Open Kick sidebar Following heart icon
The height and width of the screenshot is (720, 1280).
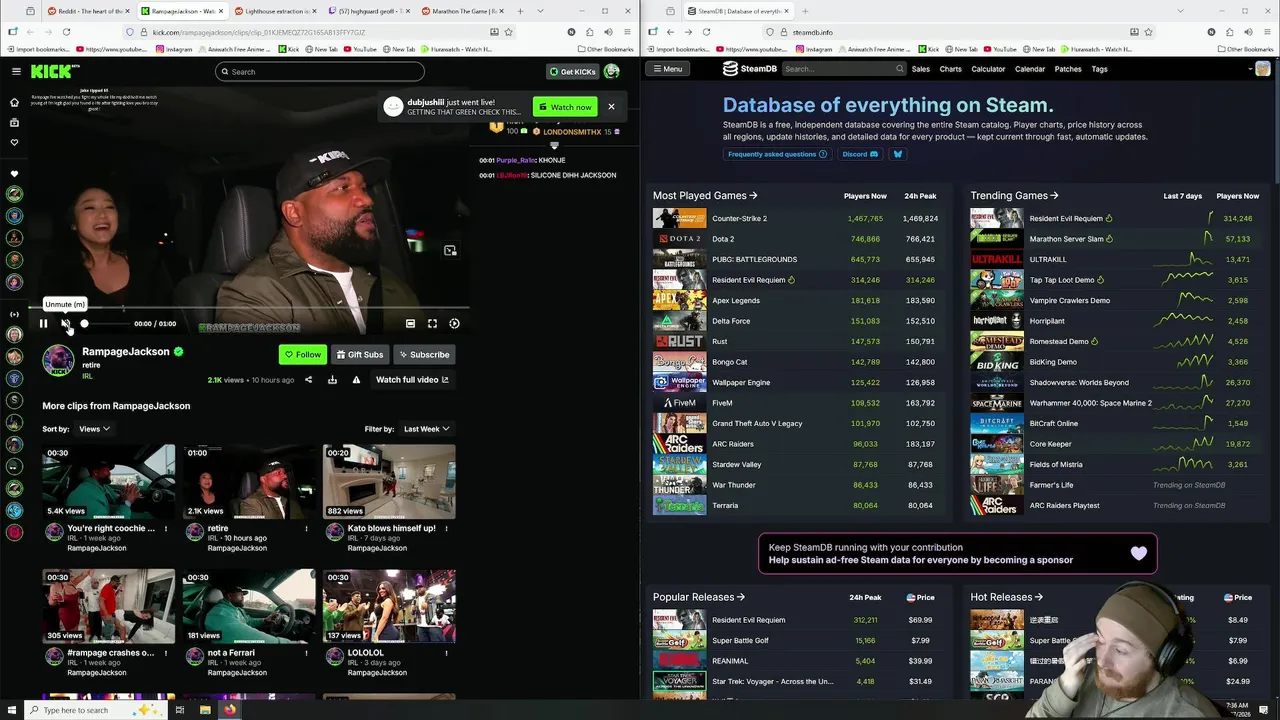[14, 142]
